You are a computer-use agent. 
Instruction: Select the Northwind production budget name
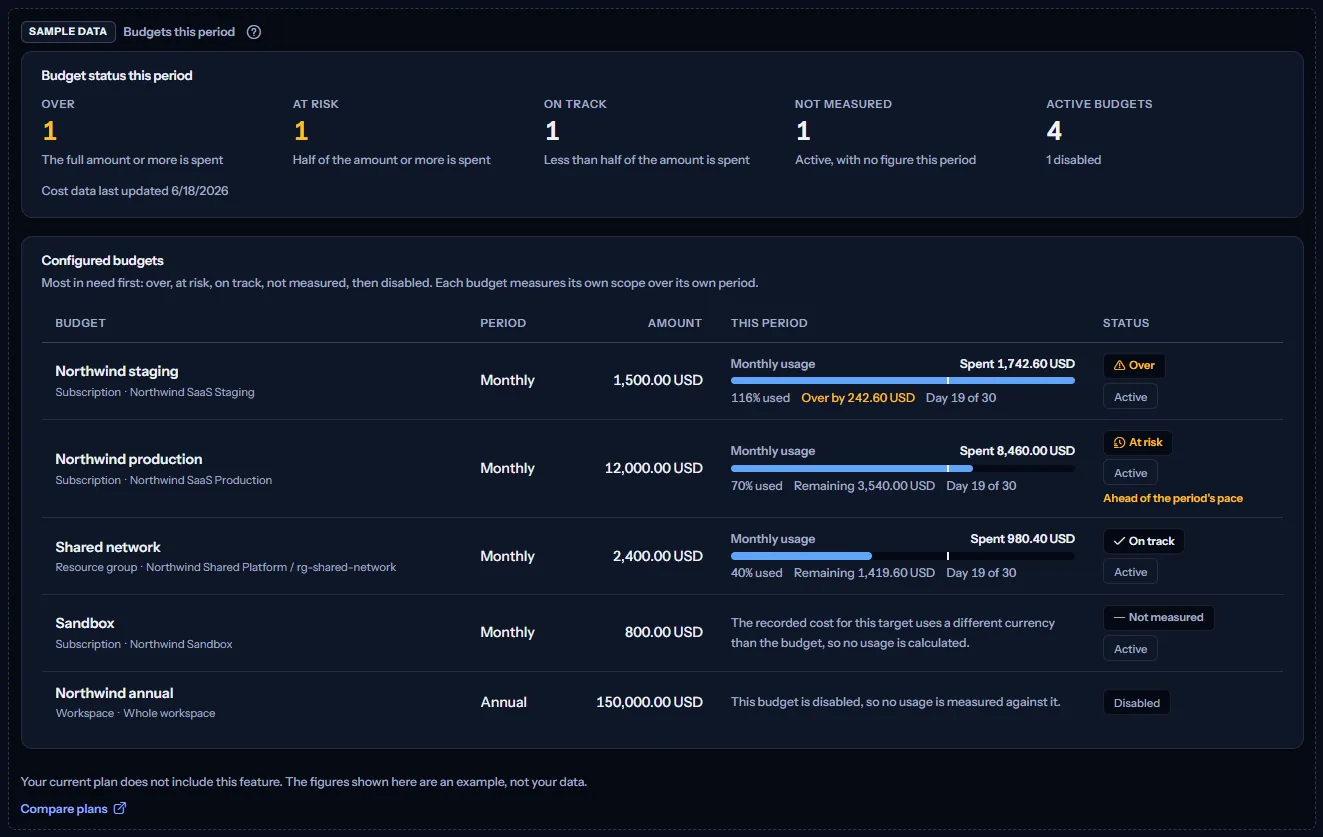click(129, 459)
